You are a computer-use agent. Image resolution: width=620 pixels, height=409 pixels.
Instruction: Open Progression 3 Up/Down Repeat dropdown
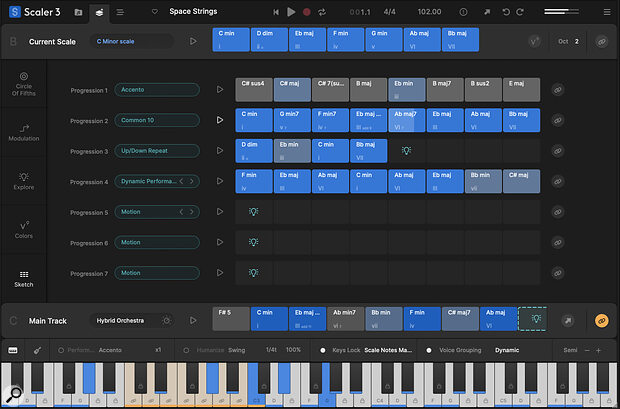click(x=157, y=151)
